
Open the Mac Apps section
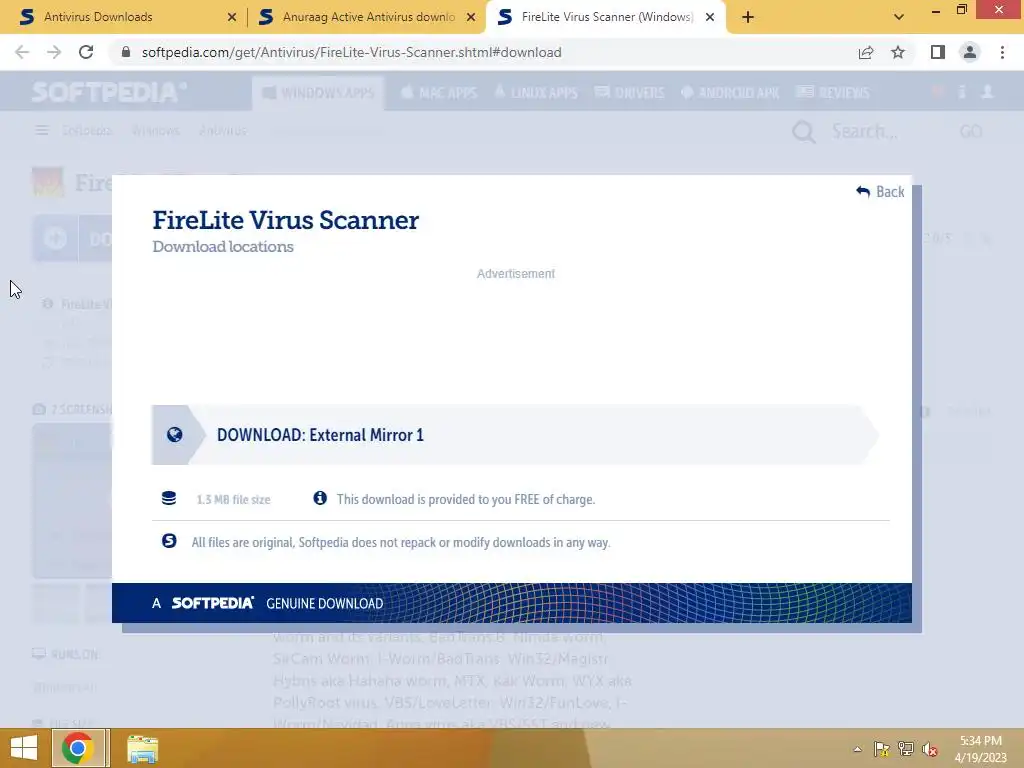[438, 93]
